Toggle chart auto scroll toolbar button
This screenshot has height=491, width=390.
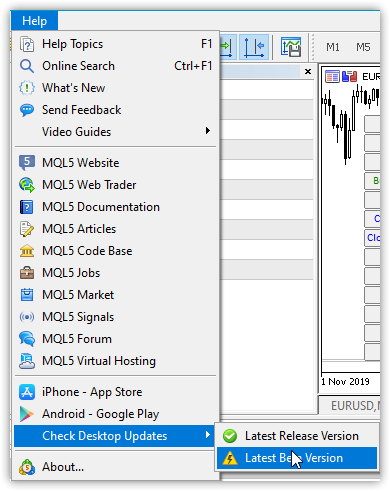[x=228, y=47]
